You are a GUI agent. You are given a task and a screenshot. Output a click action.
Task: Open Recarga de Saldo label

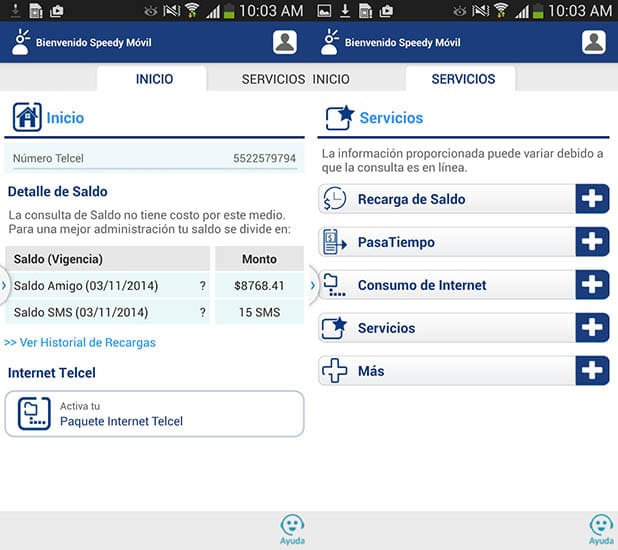411,199
